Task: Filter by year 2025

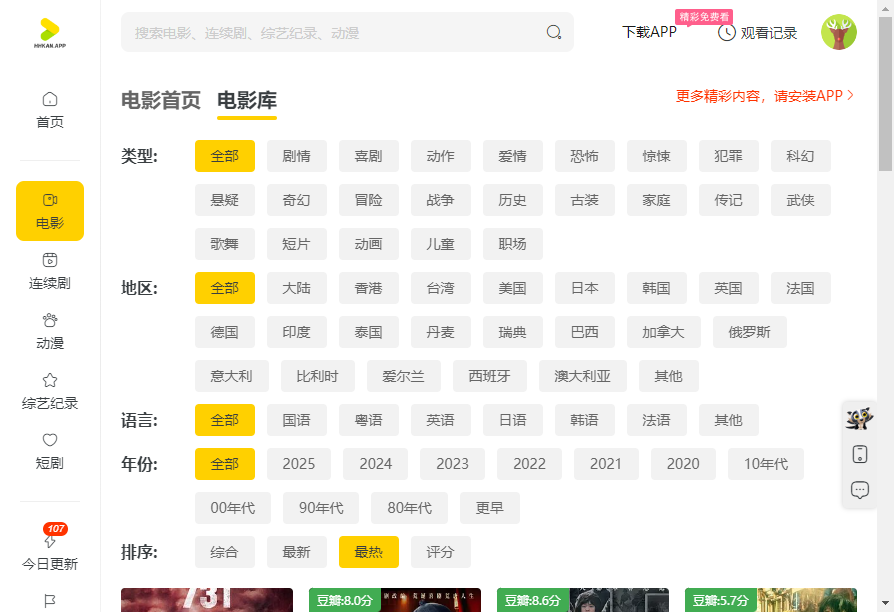Action: click(x=299, y=464)
